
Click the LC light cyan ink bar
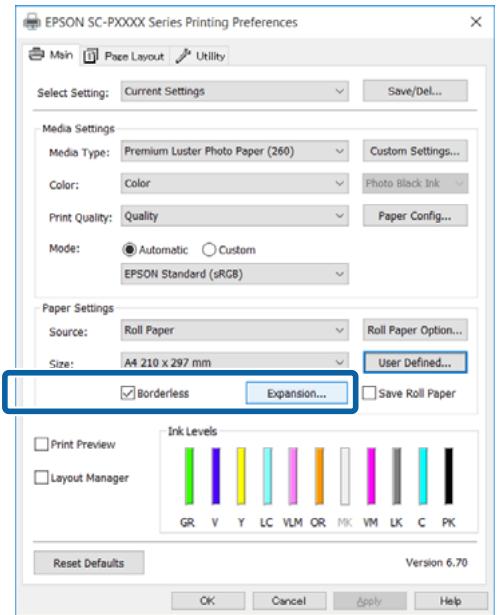[267, 476]
